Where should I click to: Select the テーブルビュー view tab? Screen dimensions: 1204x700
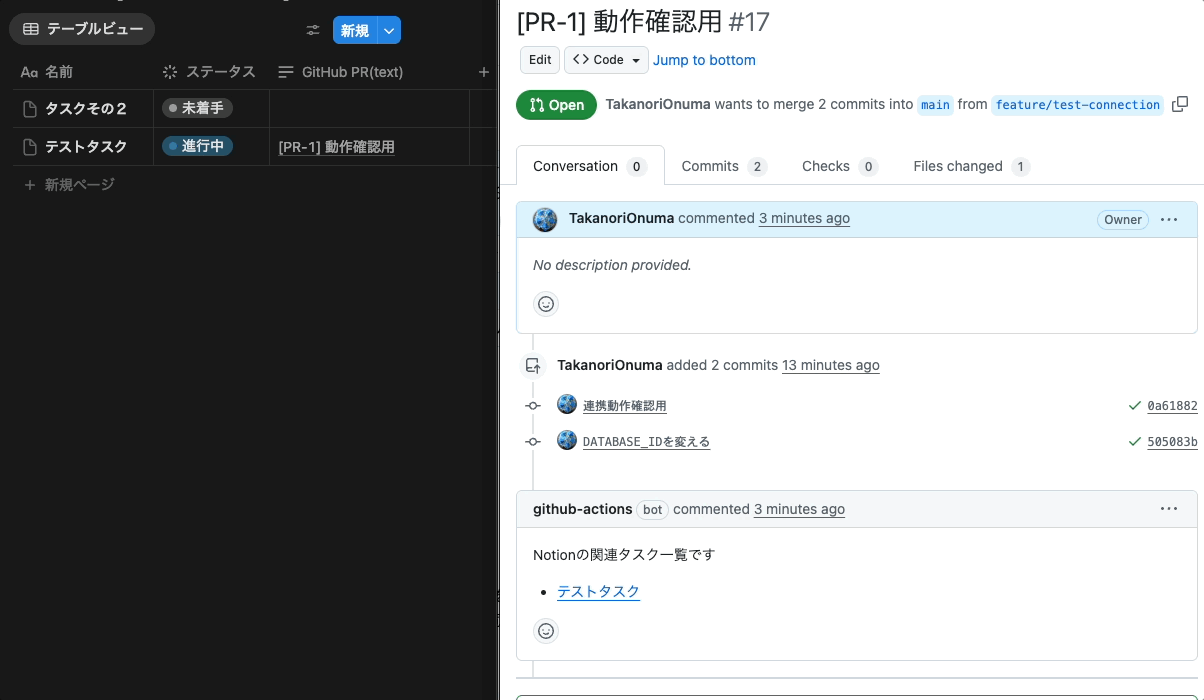[x=83, y=29]
